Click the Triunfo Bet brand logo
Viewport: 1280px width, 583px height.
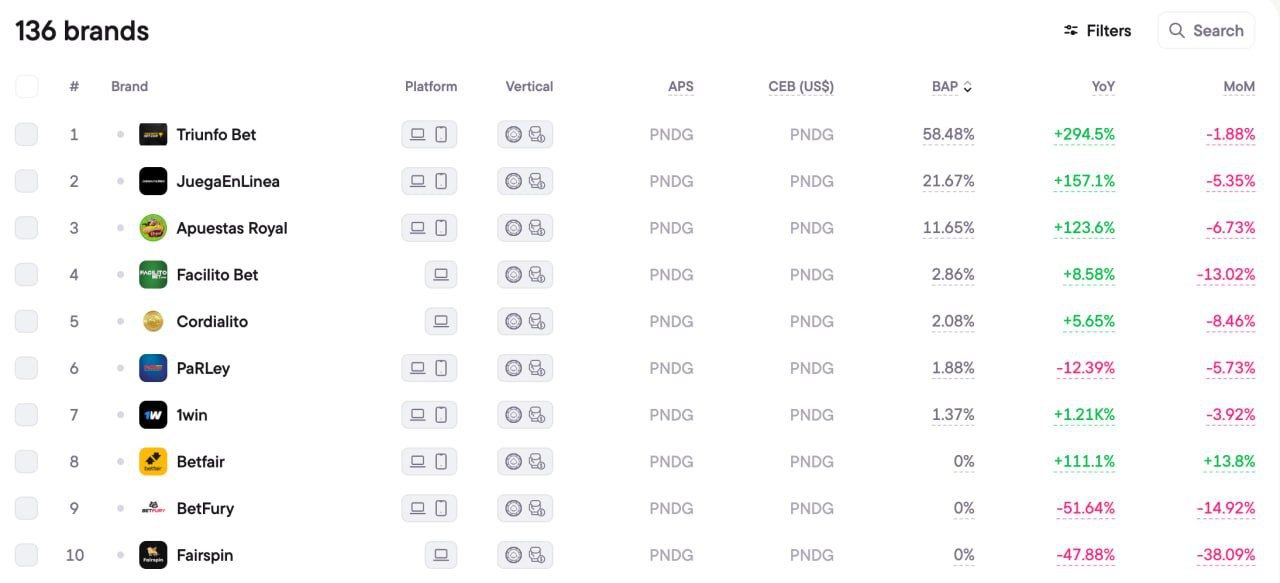153,134
